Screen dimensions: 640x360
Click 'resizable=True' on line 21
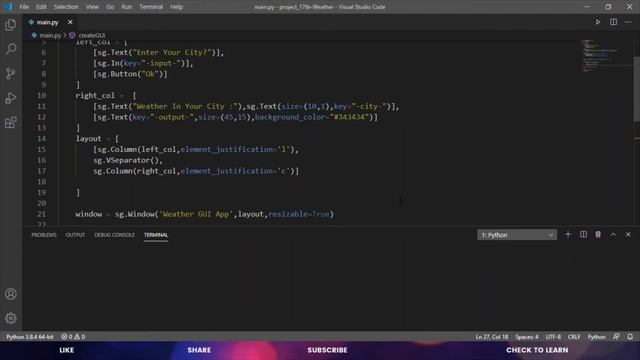click(299, 214)
